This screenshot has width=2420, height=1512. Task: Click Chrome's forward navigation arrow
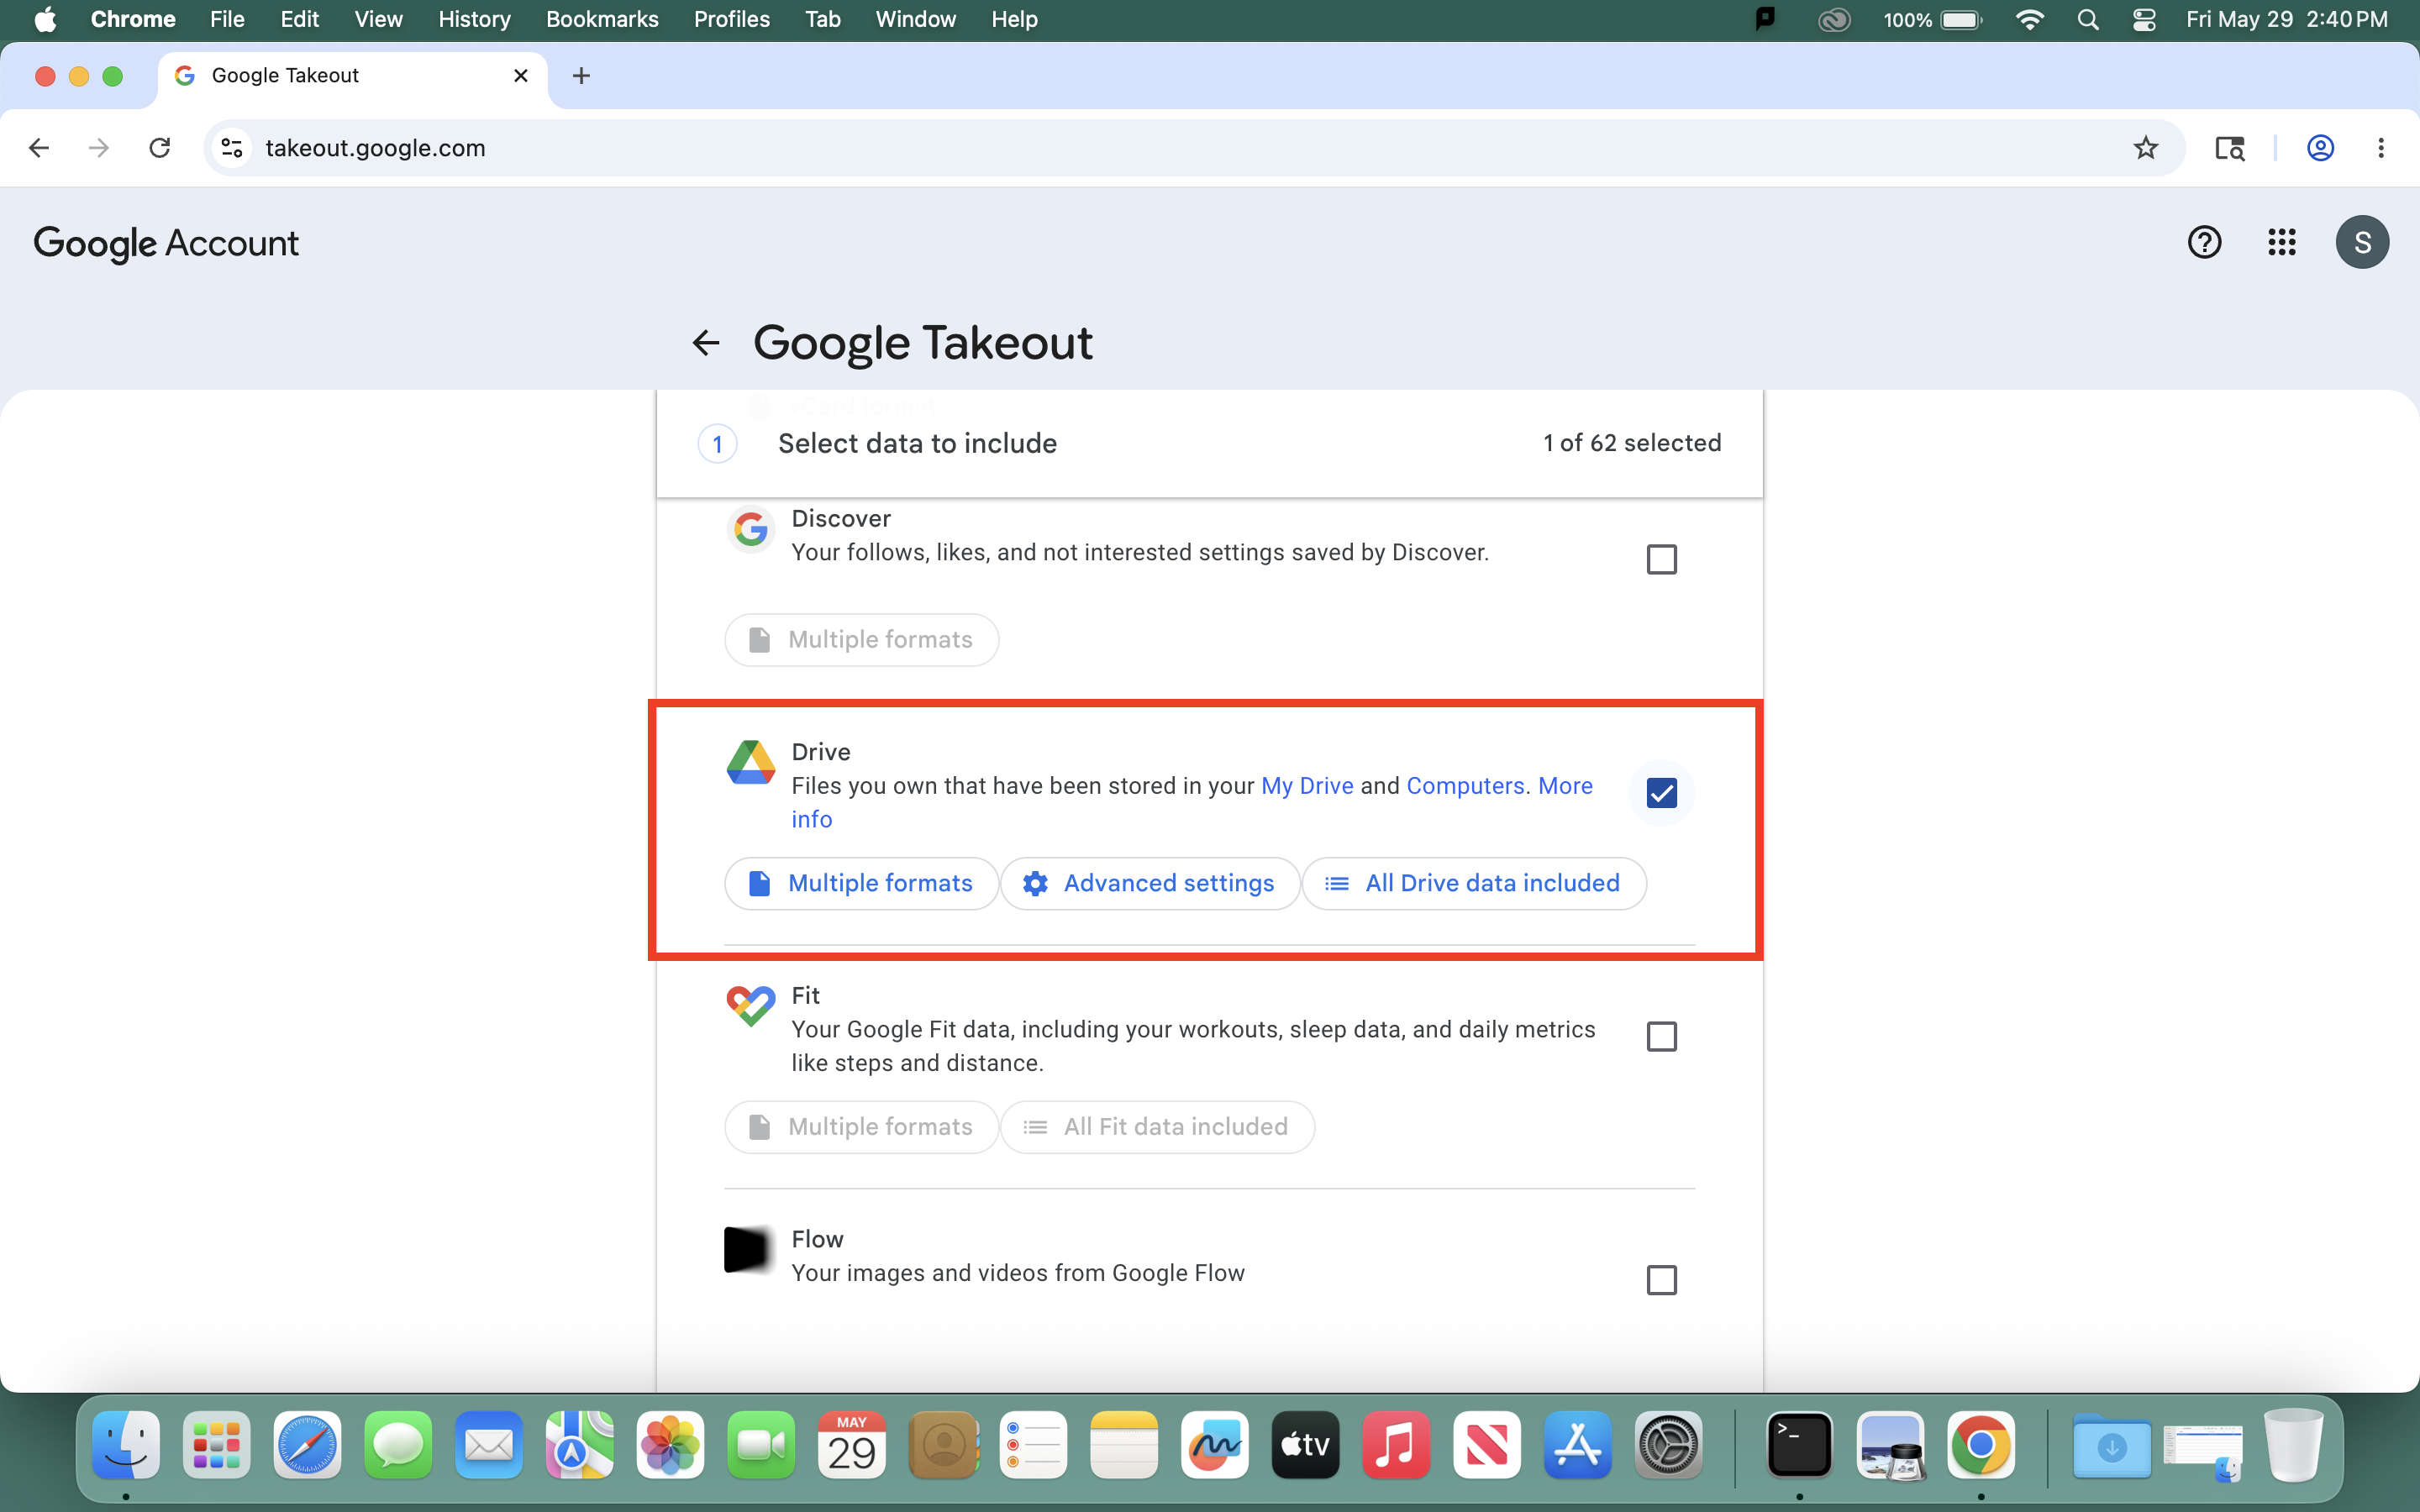(x=99, y=148)
